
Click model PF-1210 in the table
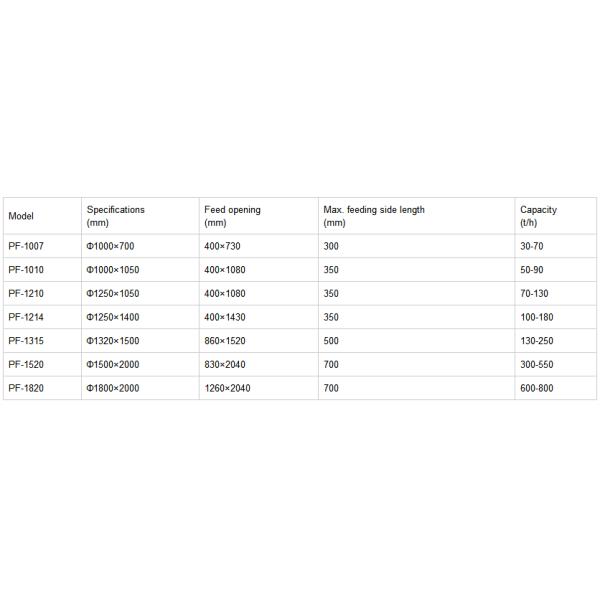[x=26, y=293]
